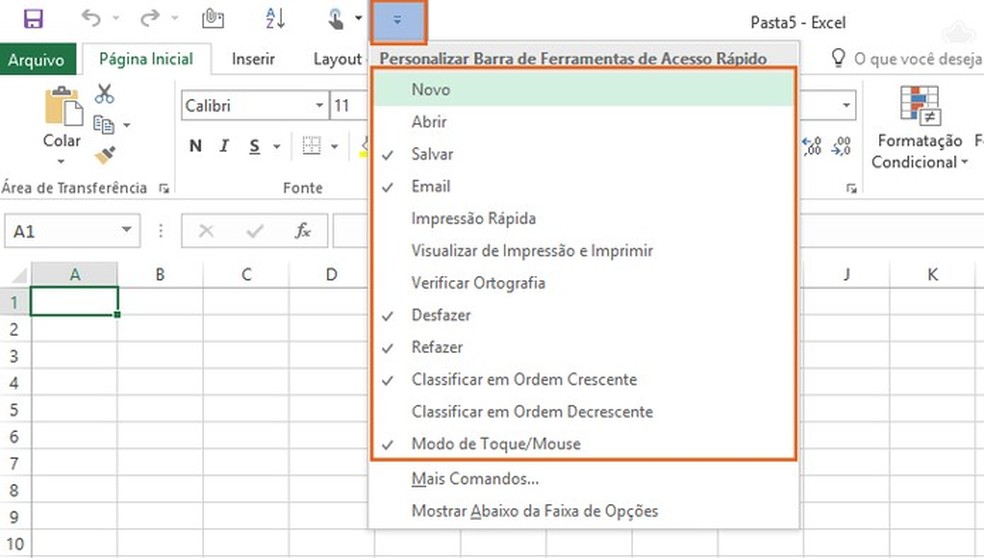Enable Impressão Rápida in the menu

tap(473, 218)
